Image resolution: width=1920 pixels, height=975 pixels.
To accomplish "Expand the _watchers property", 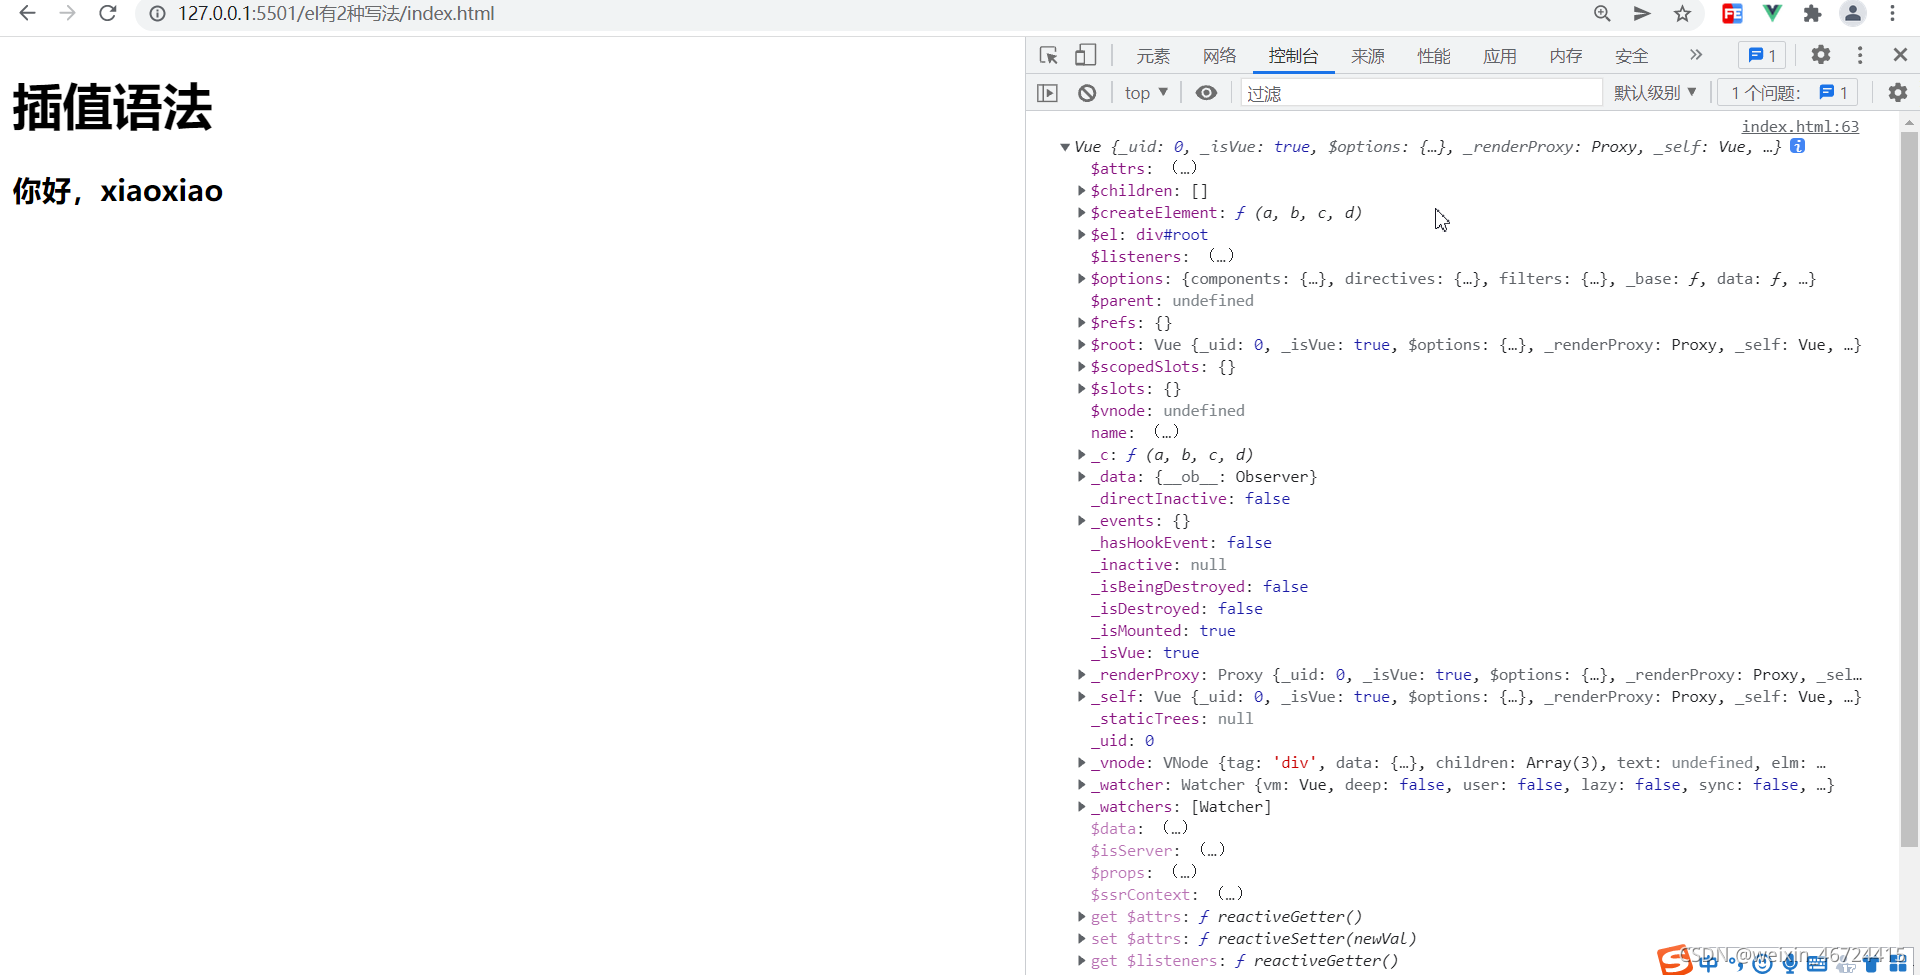I will (x=1081, y=806).
